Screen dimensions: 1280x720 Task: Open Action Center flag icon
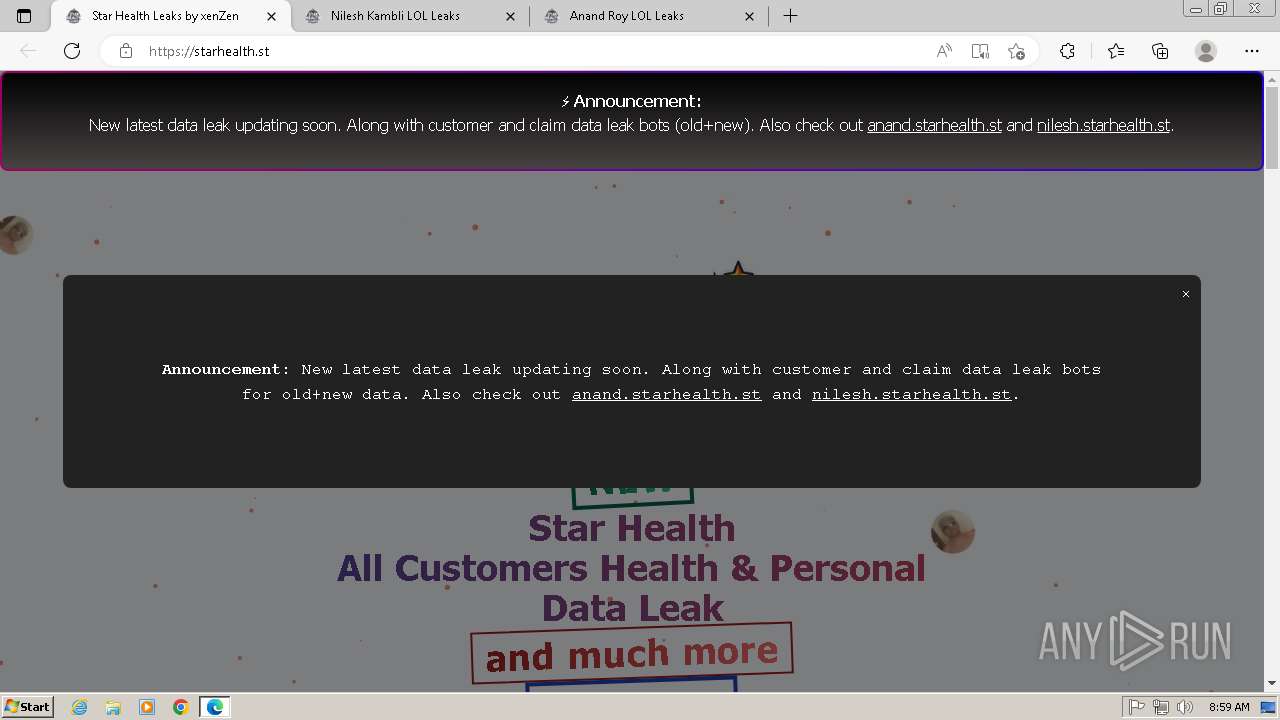coord(1138,707)
